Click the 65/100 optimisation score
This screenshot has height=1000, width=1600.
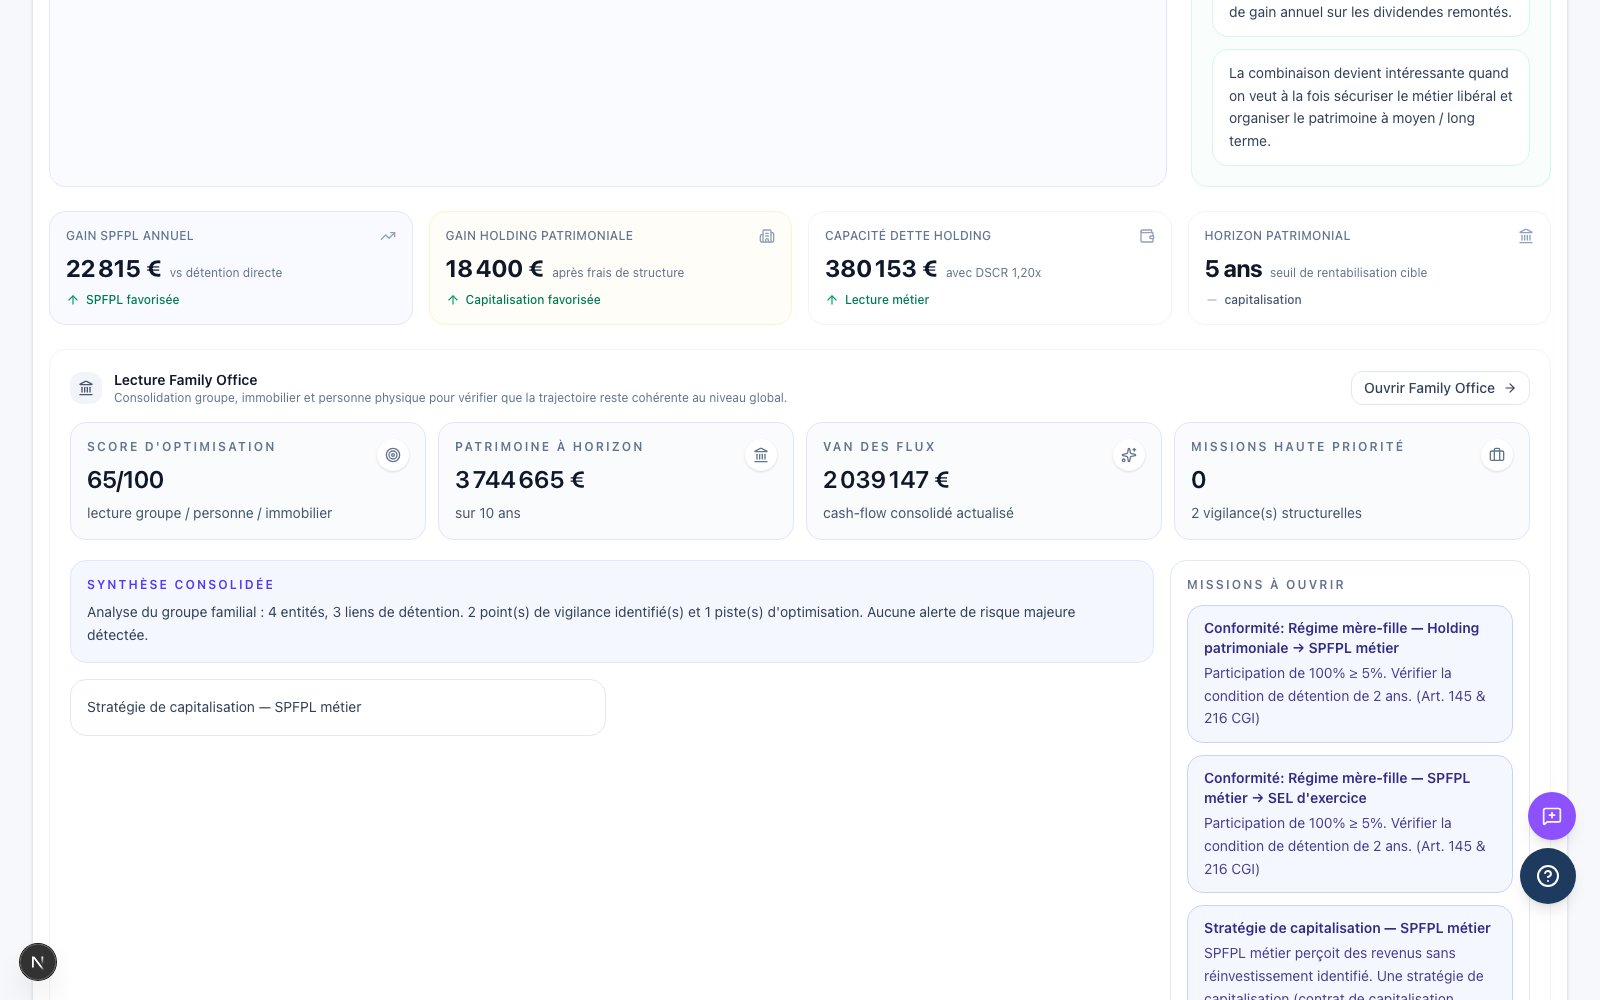[125, 480]
